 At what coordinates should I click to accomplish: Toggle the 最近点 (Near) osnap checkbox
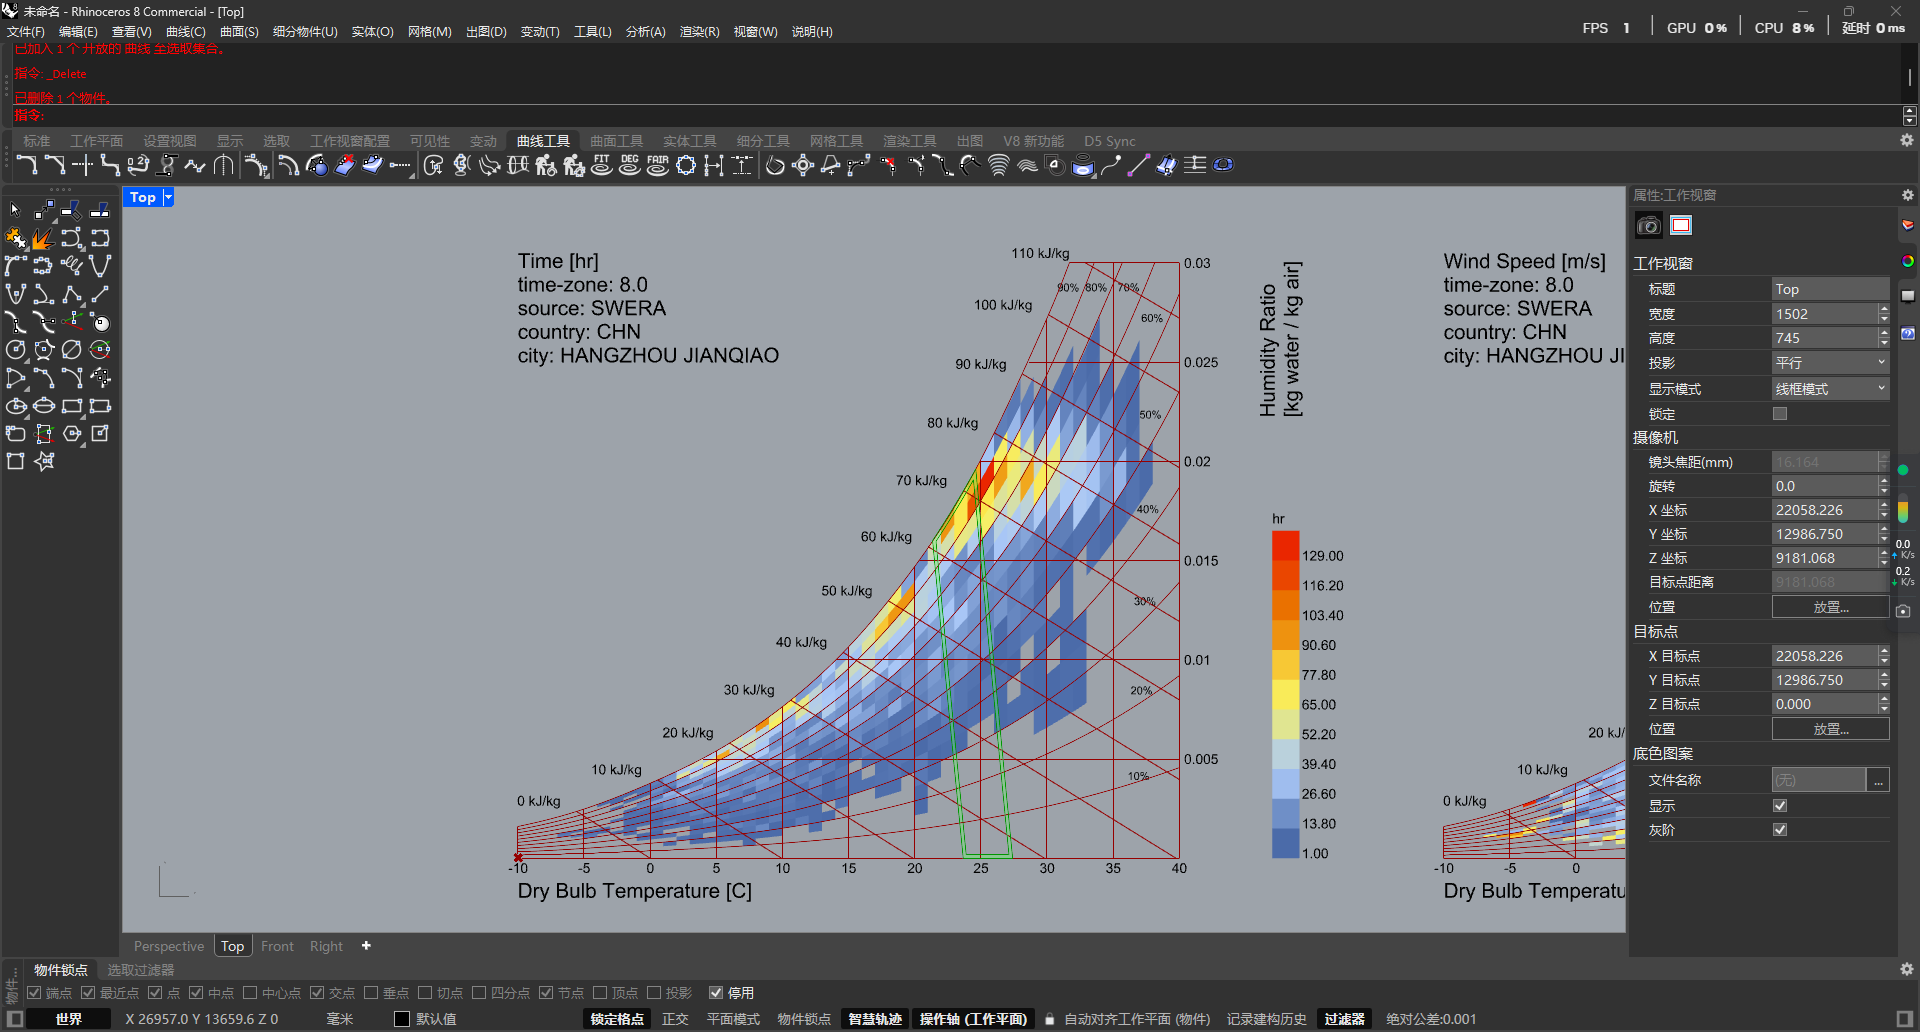coord(88,993)
